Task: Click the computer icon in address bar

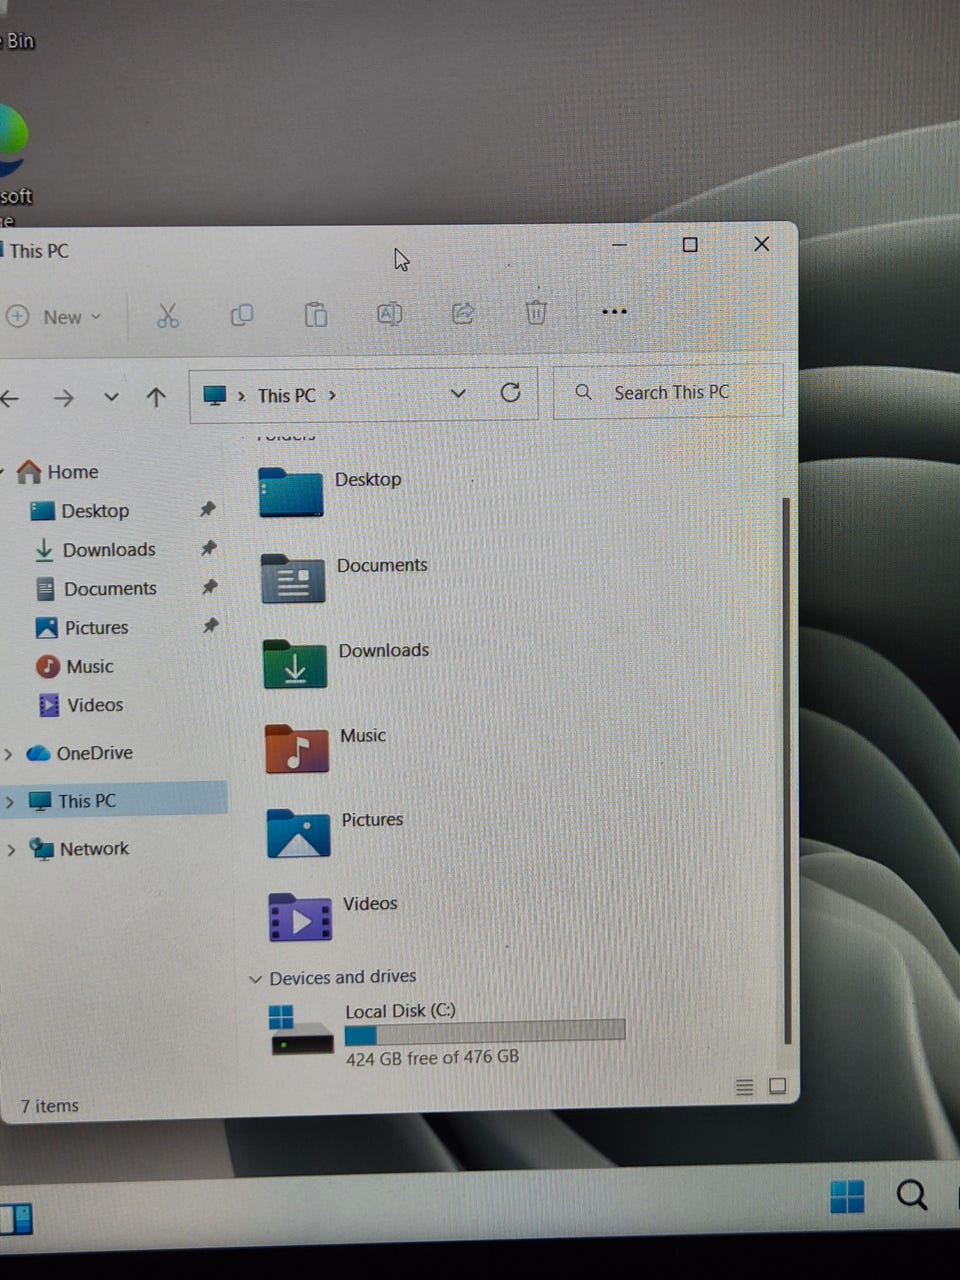Action: 214,396
